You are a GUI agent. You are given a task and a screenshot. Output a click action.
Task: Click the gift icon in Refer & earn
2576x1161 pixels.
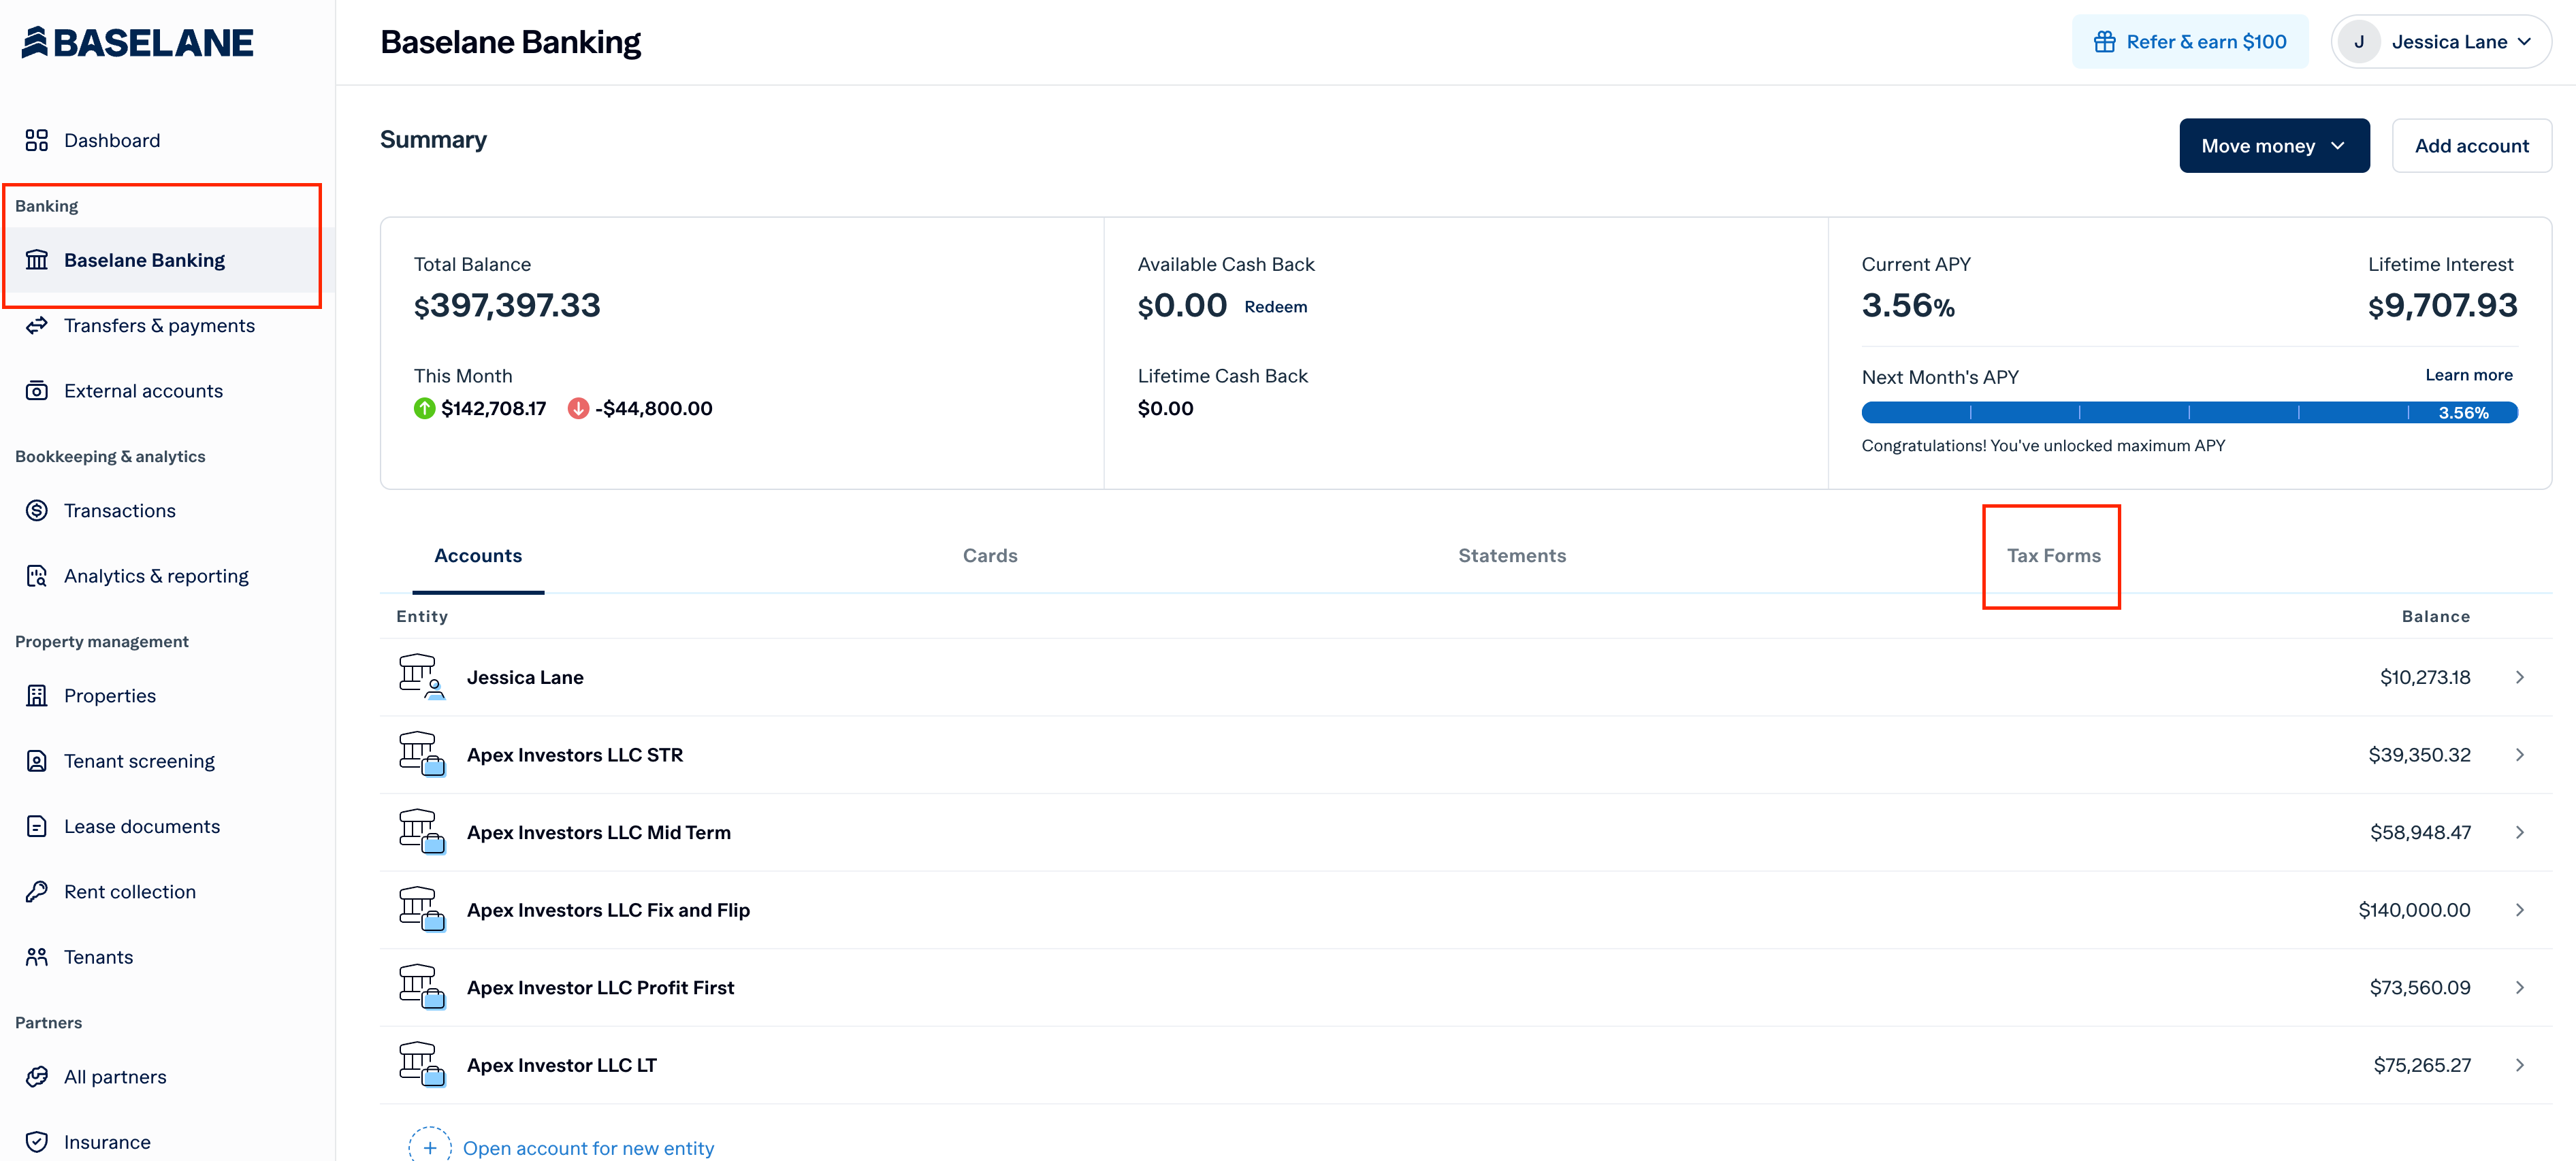pyautogui.click(x=2104, y=42)
